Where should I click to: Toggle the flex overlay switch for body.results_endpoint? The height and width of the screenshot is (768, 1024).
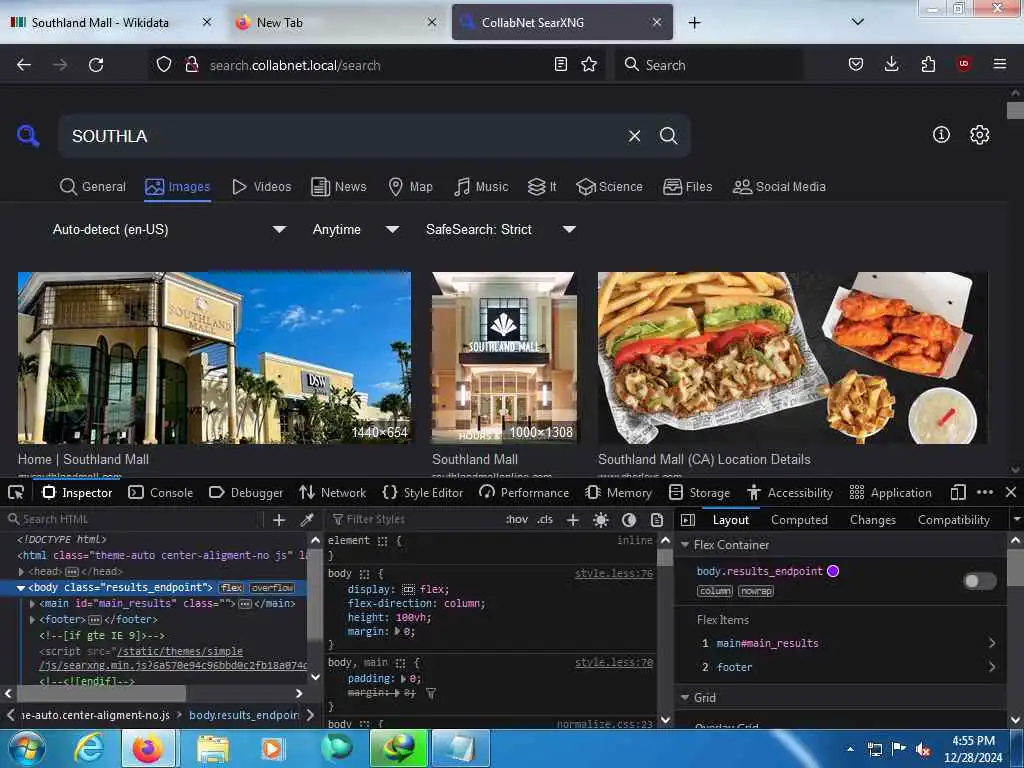(x=980, y=581)
